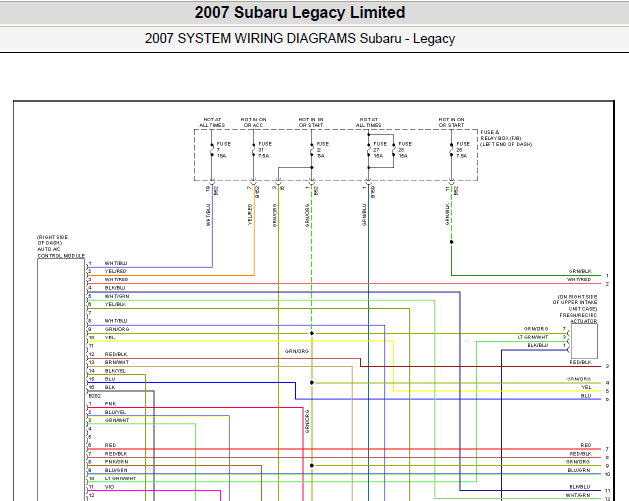Select BLU/GRN label at B282 pin 9
The width and height of the screenshot is (629, 501).
click(x=116, y=470)
